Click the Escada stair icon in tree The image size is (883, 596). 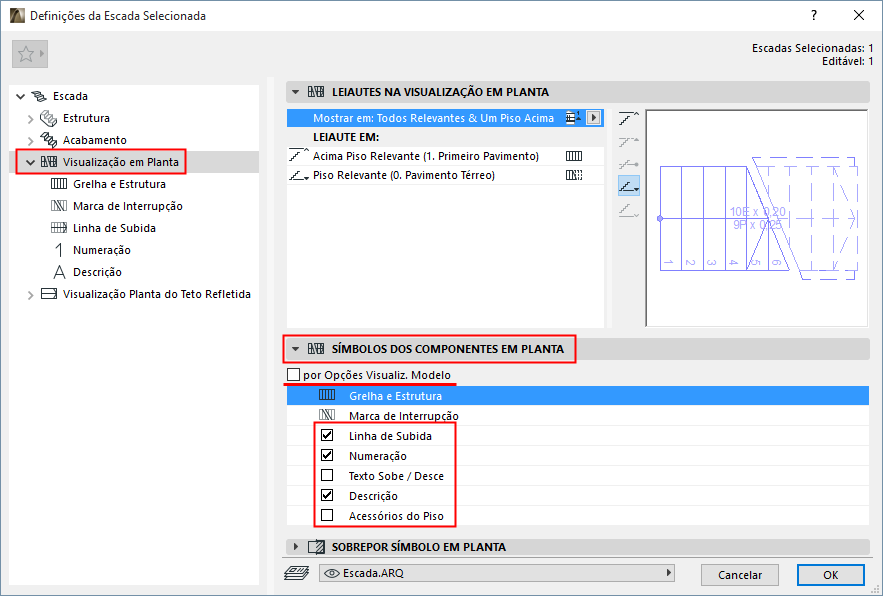[39, 96]
